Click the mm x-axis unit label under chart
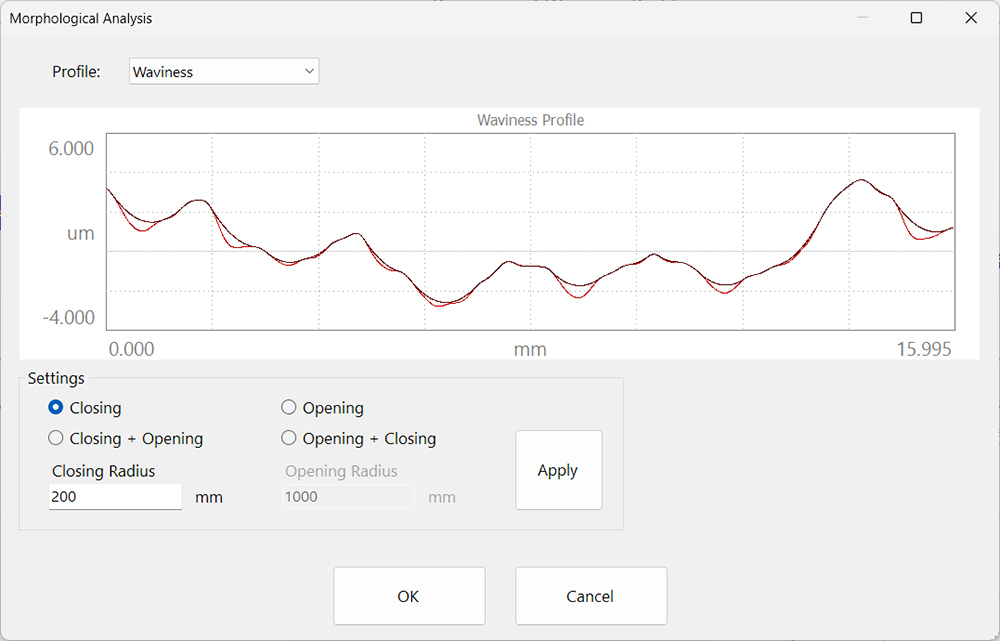This screenshot has width=1000, height=641. click(530, 350)
